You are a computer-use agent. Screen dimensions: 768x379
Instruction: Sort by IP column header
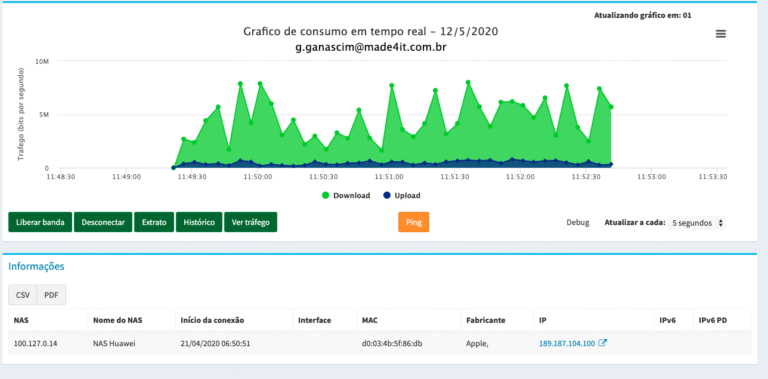pos(594,320)
